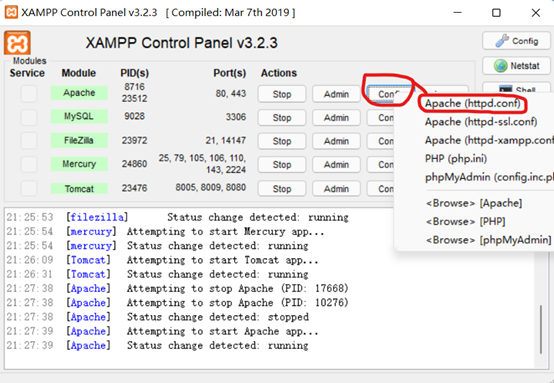
Task: Click the Tomcat ports 8005, 8009, 8080
Action: [x=211, y=187]
